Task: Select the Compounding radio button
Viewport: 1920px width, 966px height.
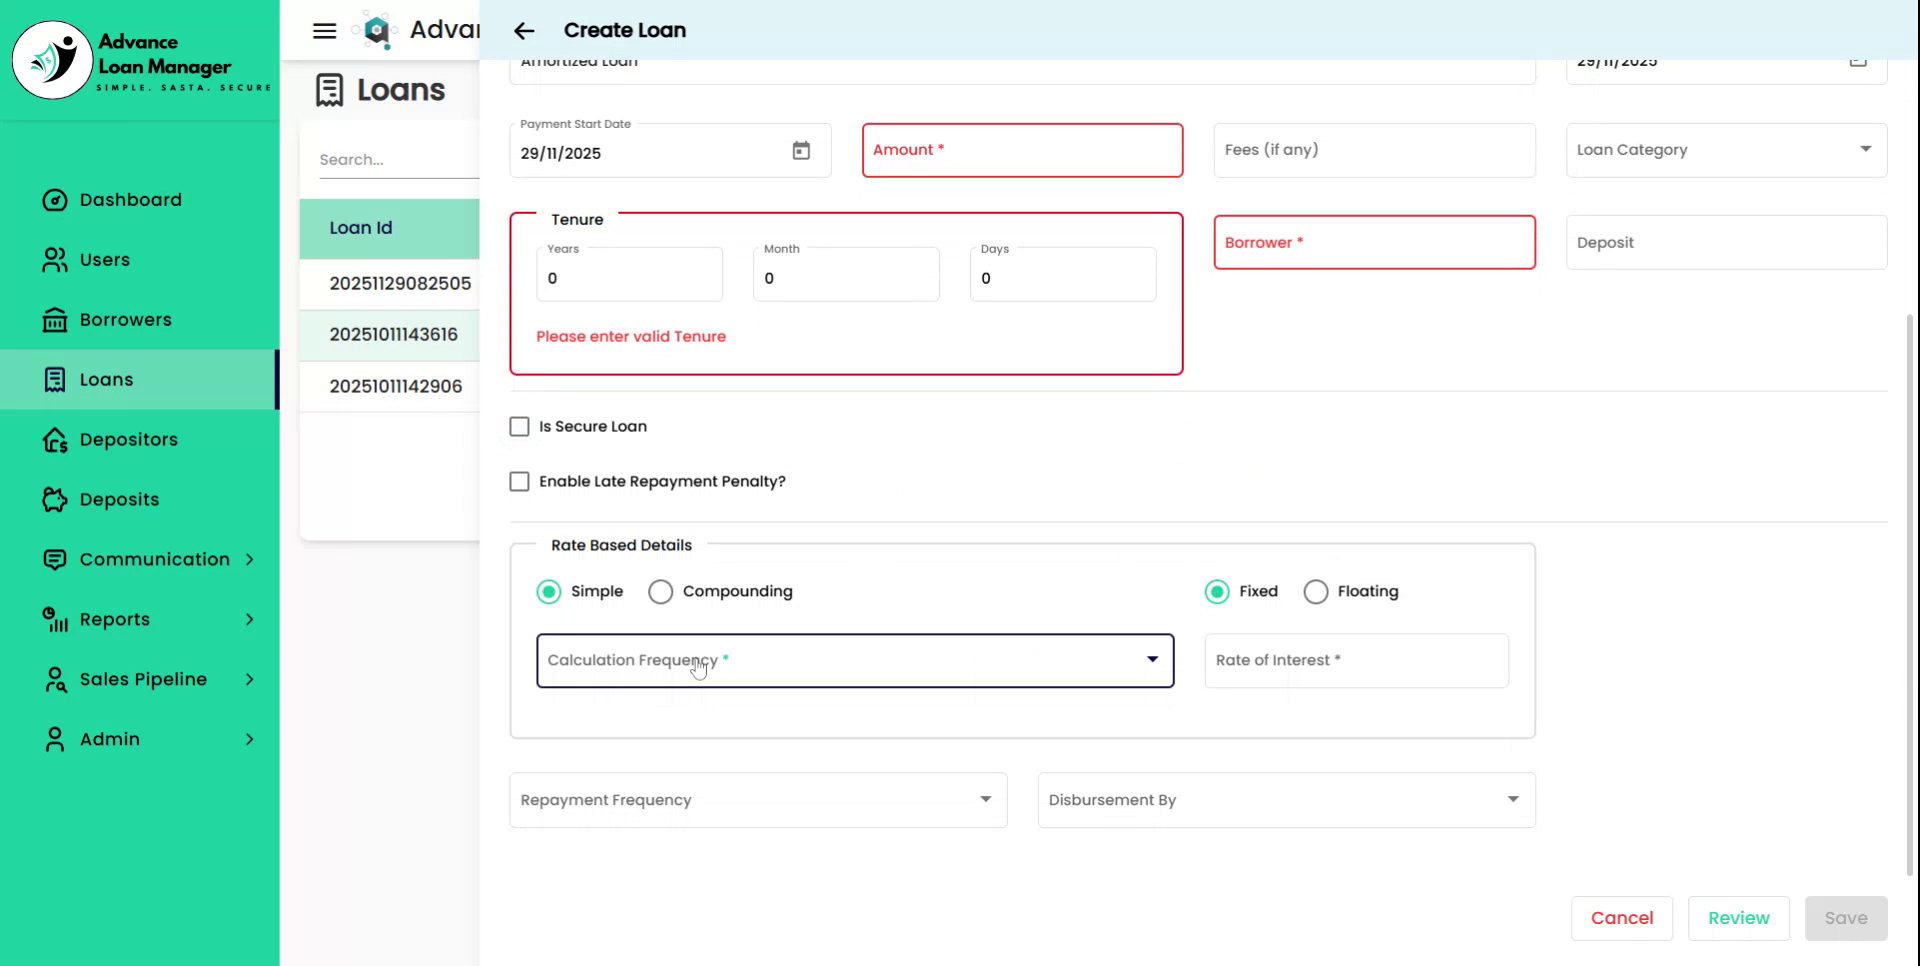Action: click(x=660, y=592)
